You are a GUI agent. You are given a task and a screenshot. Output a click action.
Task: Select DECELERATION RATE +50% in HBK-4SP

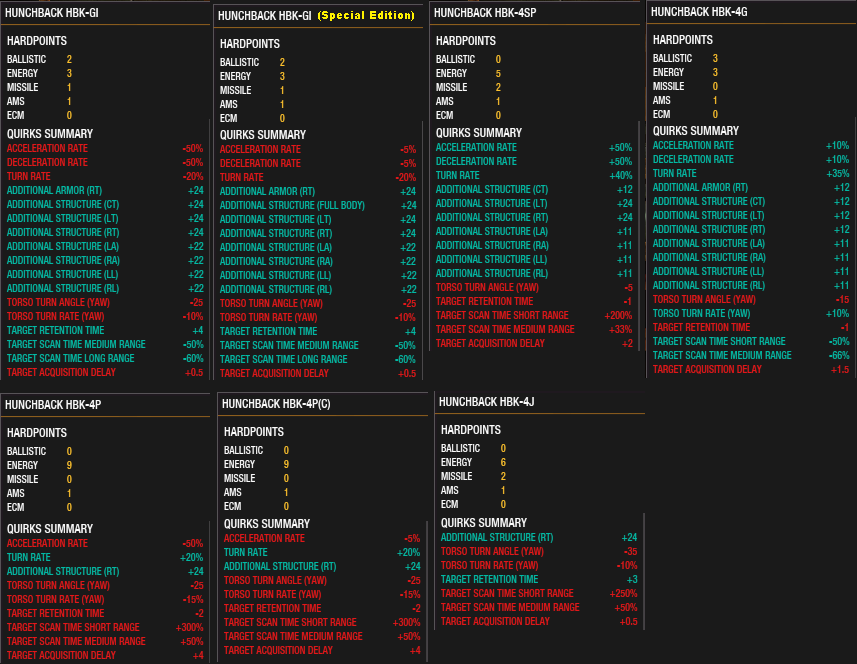534,161
